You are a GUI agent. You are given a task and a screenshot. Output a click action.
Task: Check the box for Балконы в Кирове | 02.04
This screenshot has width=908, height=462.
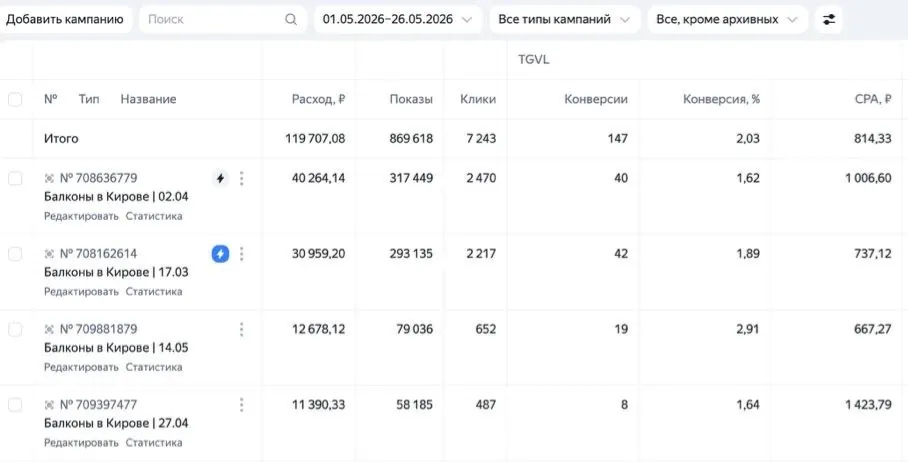pos(15,178)
